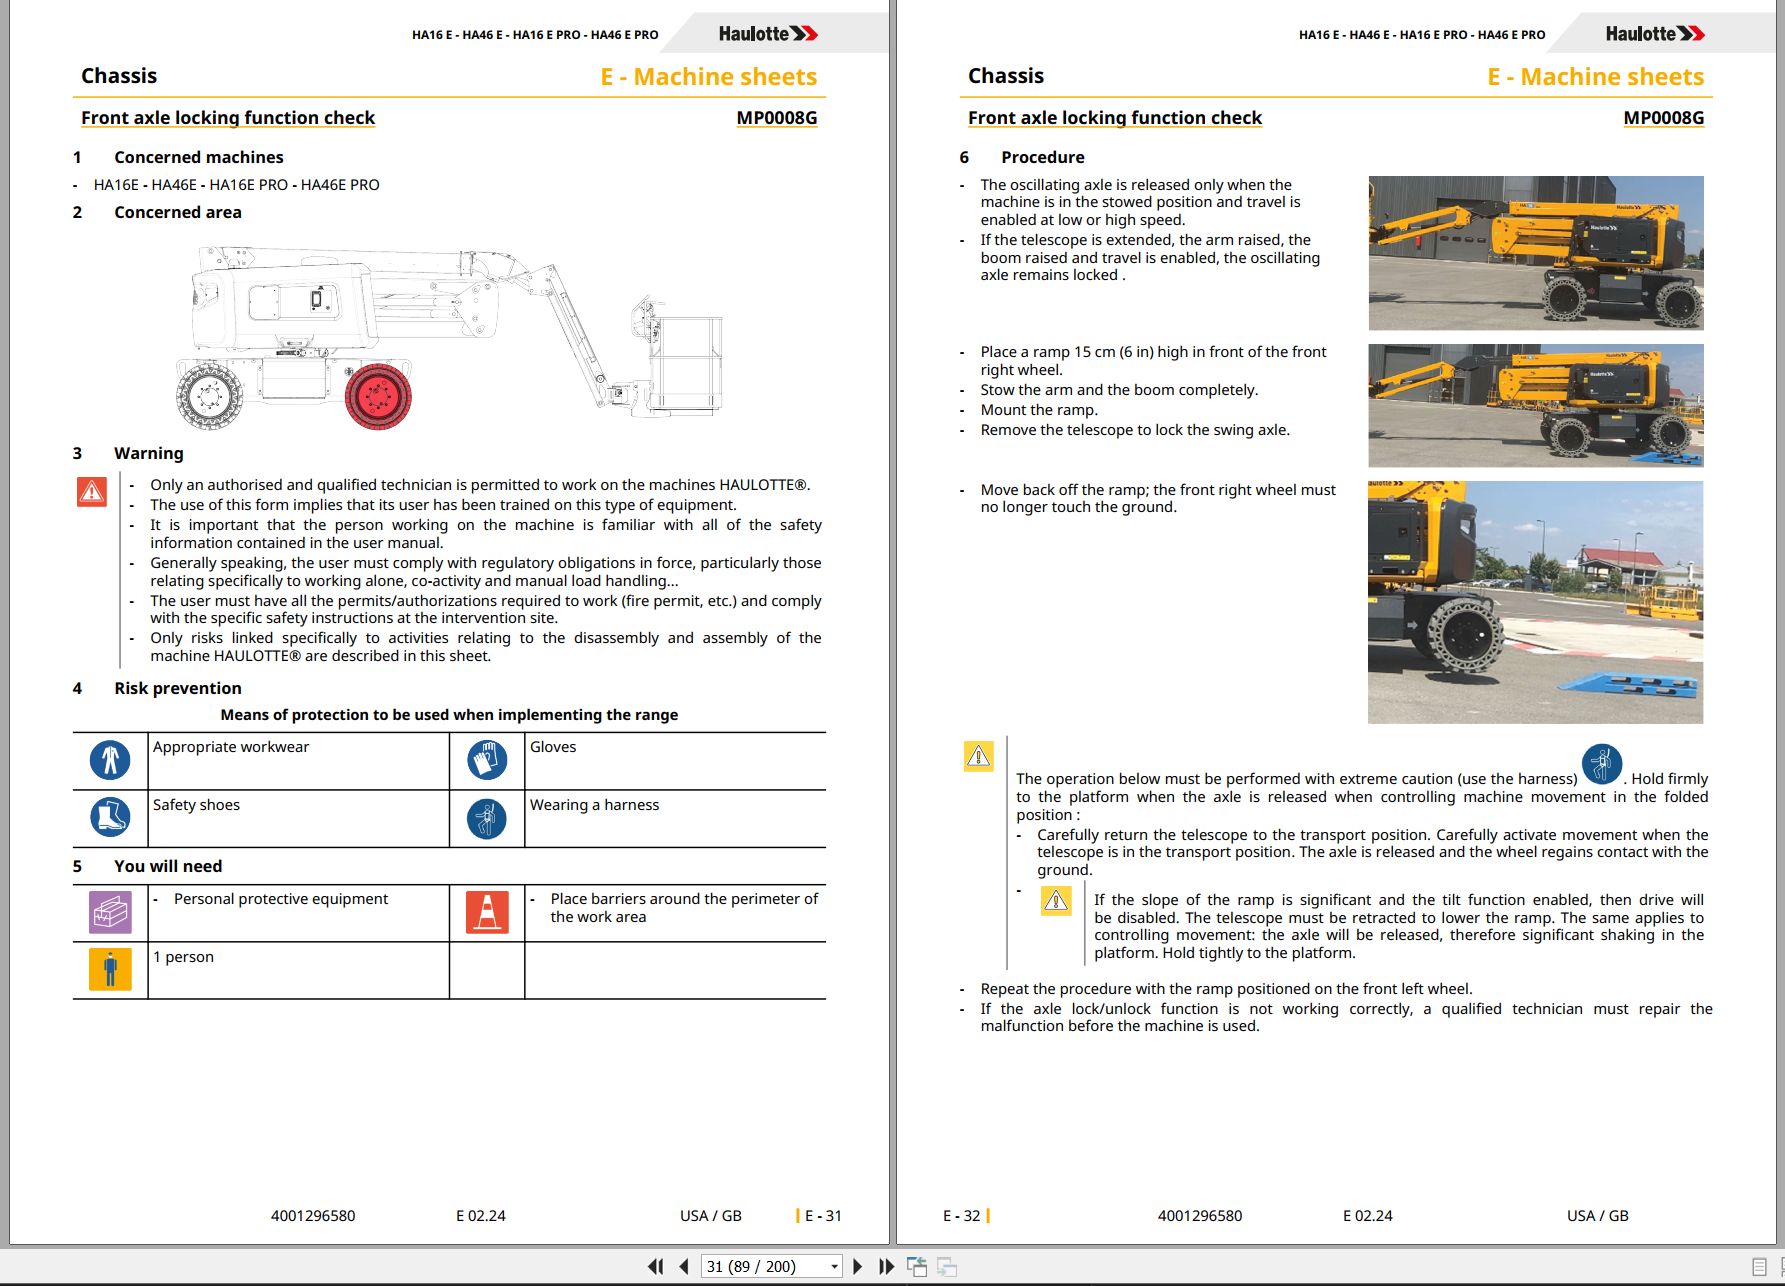Click the right page Front axle locking function check heading
Viewport: 1785px width, 1286px height.
click(1115, 118)
